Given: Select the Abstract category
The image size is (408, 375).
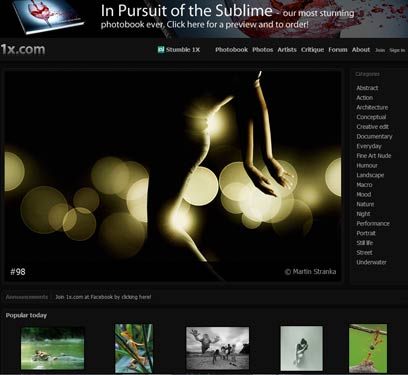Looking at the screenshot, I should pos(367,88).
